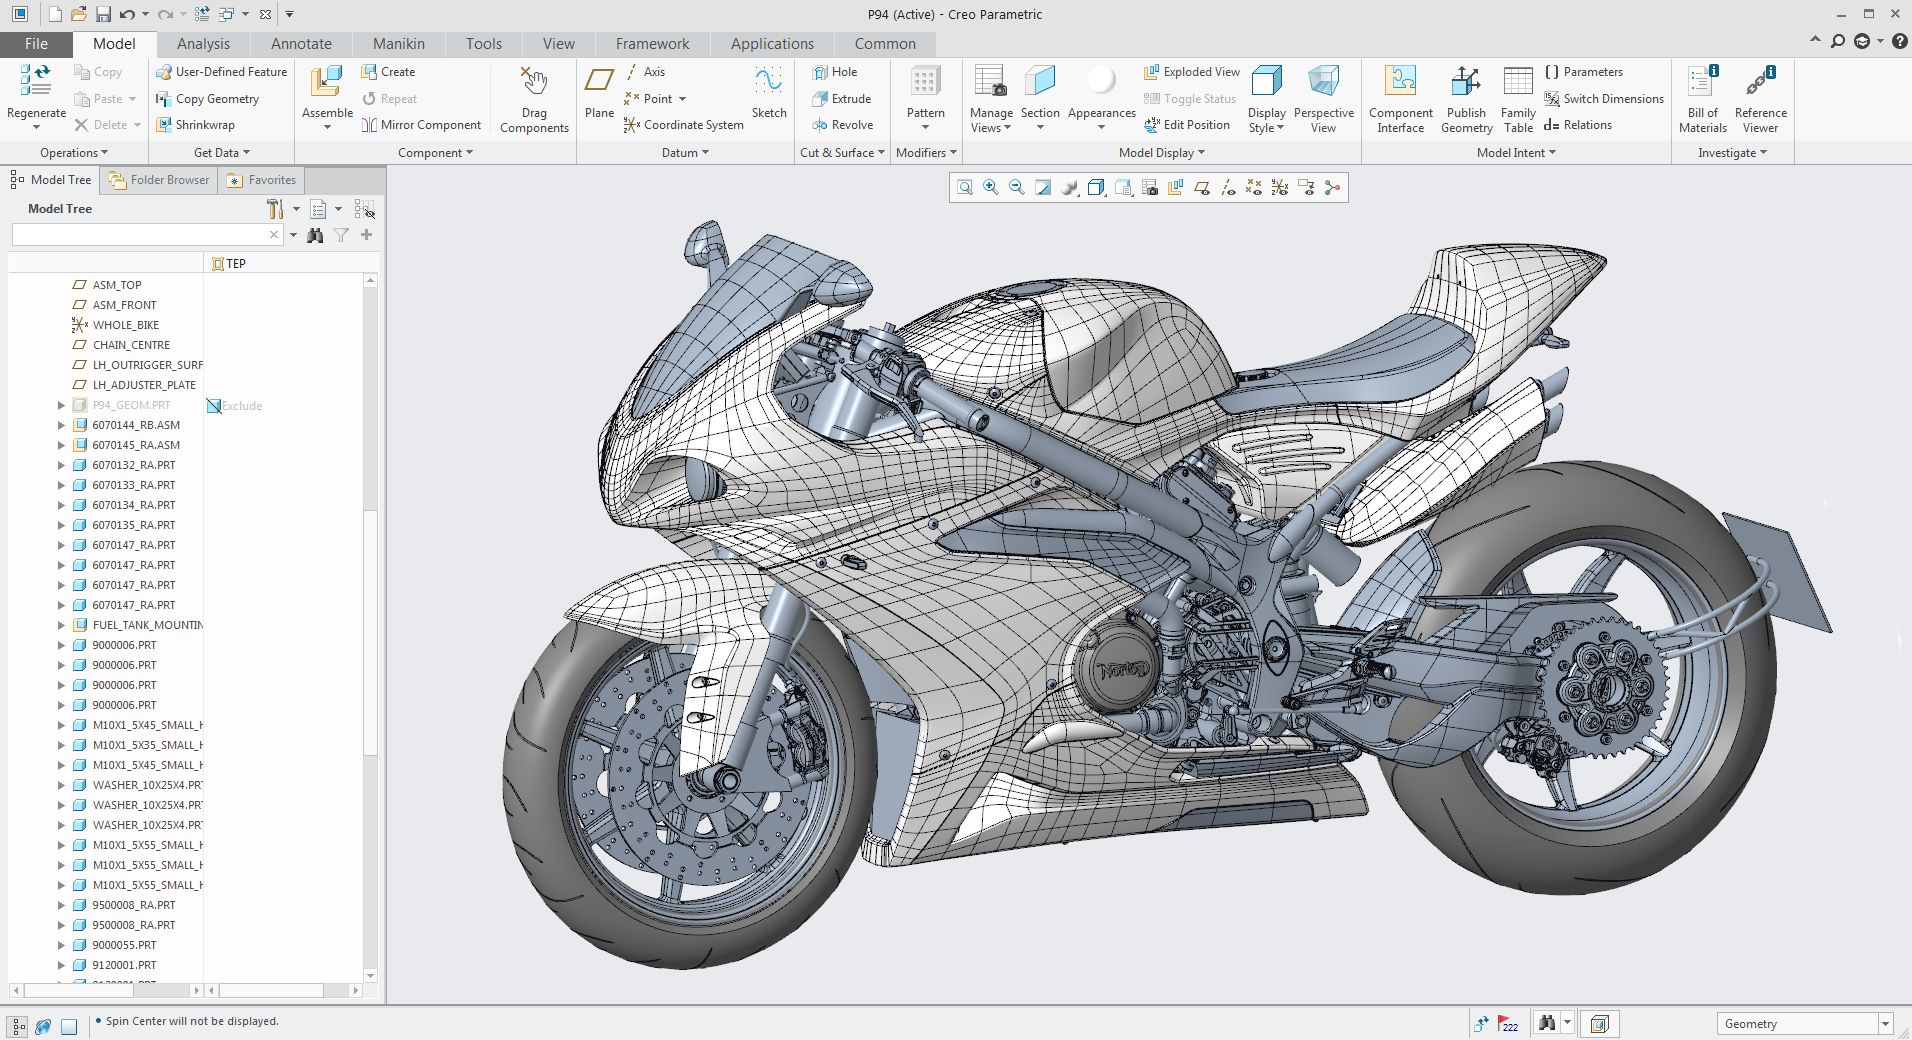The width and height of the screenshot is (1912, 1040).
Task: Switch to the Annotate tab
Action: click(301, 44)
